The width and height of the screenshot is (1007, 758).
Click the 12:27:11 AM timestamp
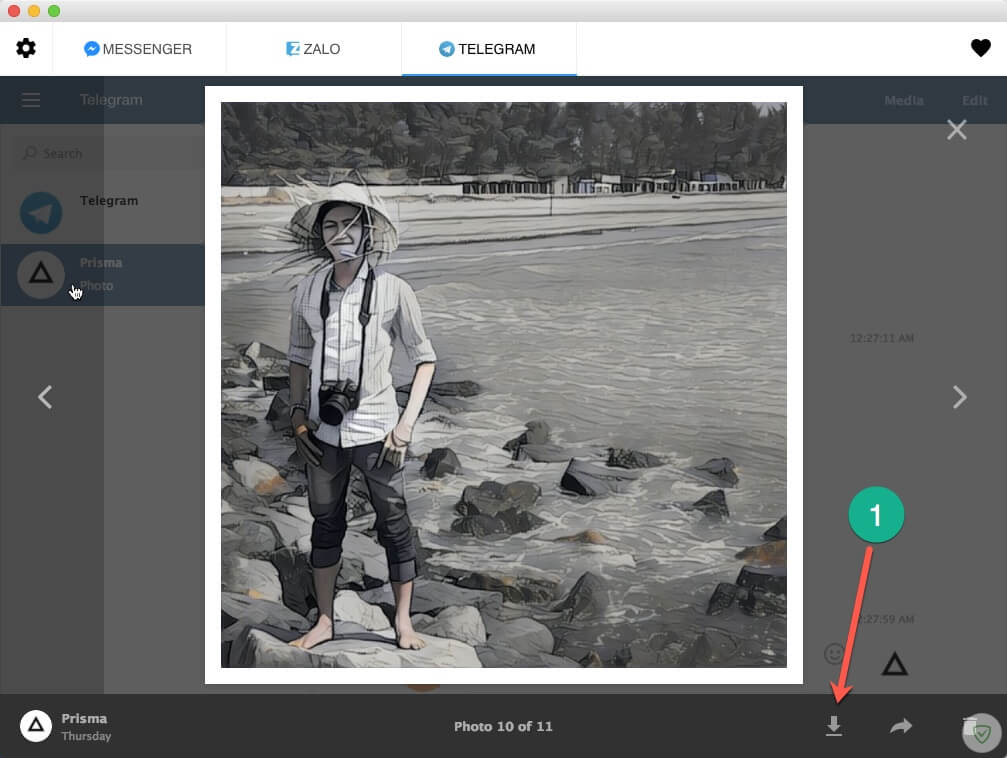(x=881, y=338)
